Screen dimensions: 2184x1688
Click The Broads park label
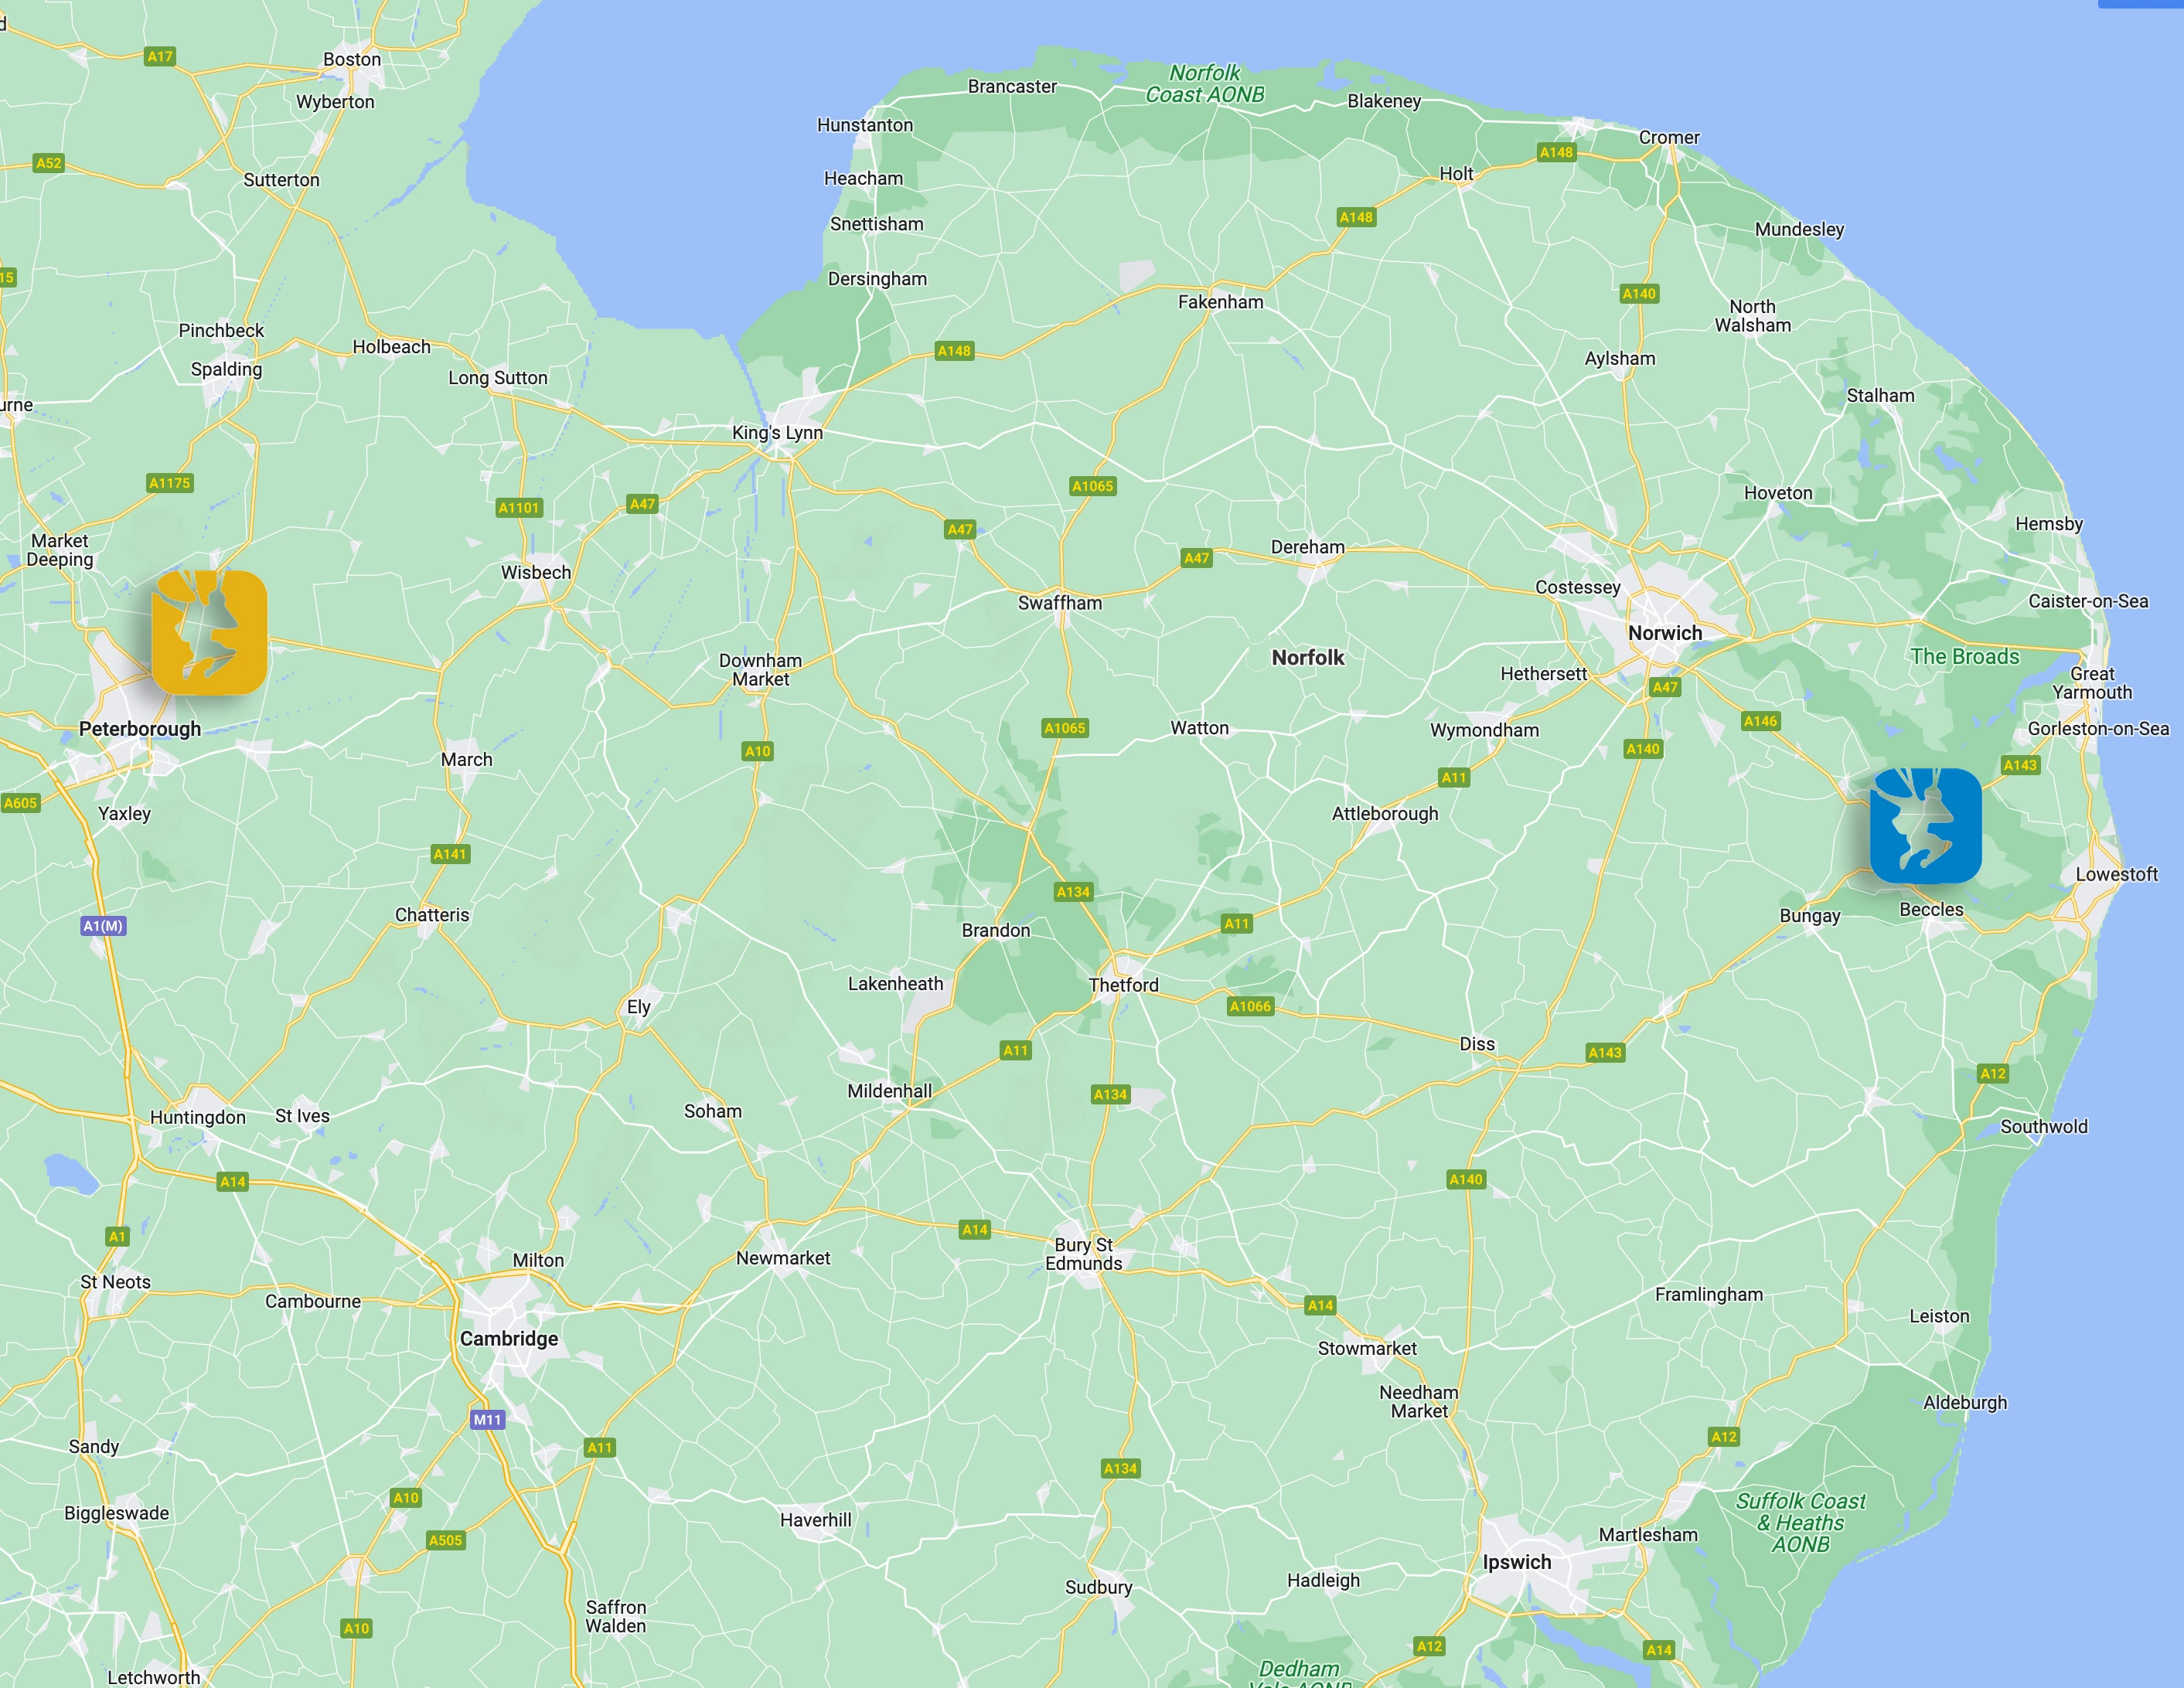point(1964,657)
